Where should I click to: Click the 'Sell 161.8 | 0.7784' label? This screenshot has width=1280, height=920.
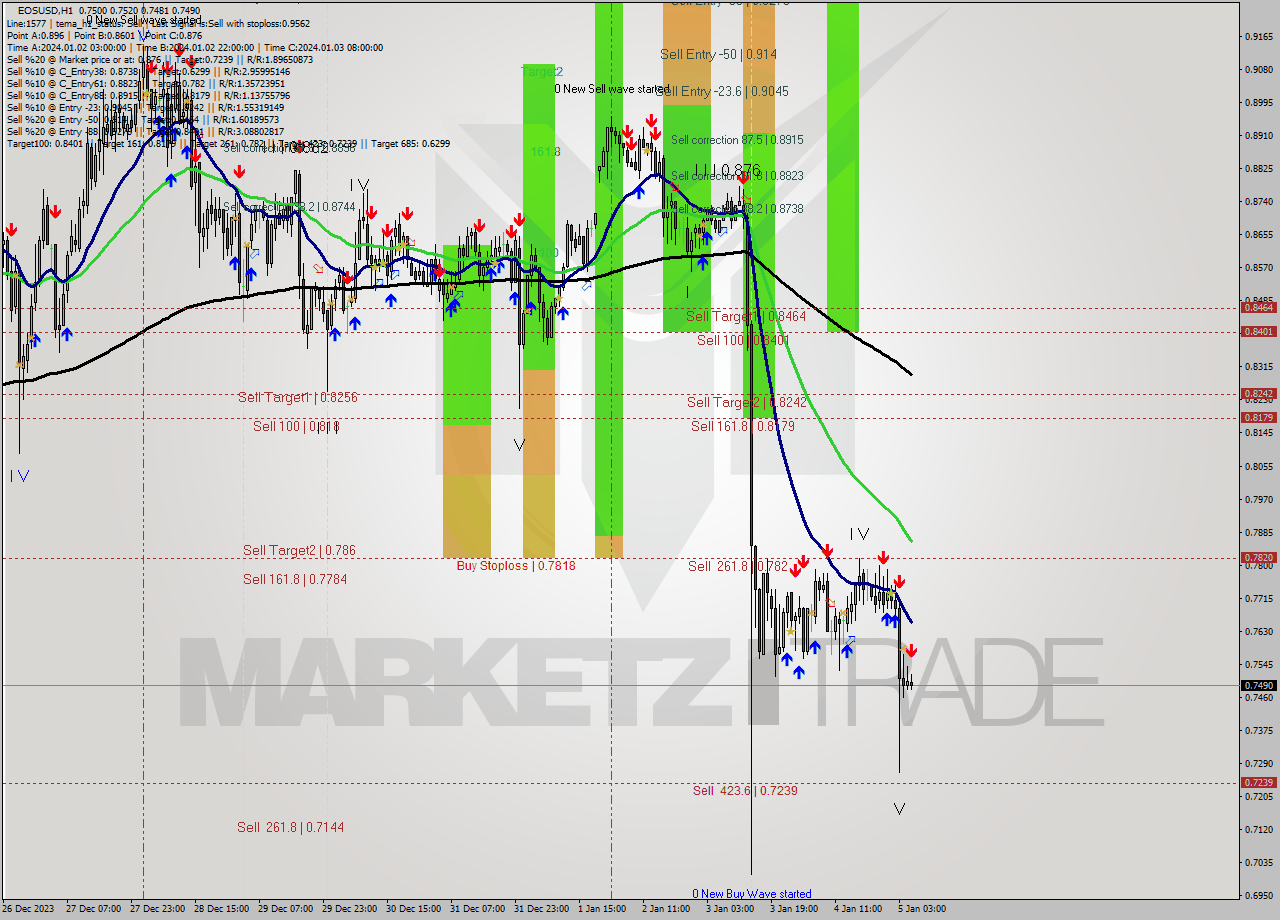pyautogui.click(x=295, y=579)
